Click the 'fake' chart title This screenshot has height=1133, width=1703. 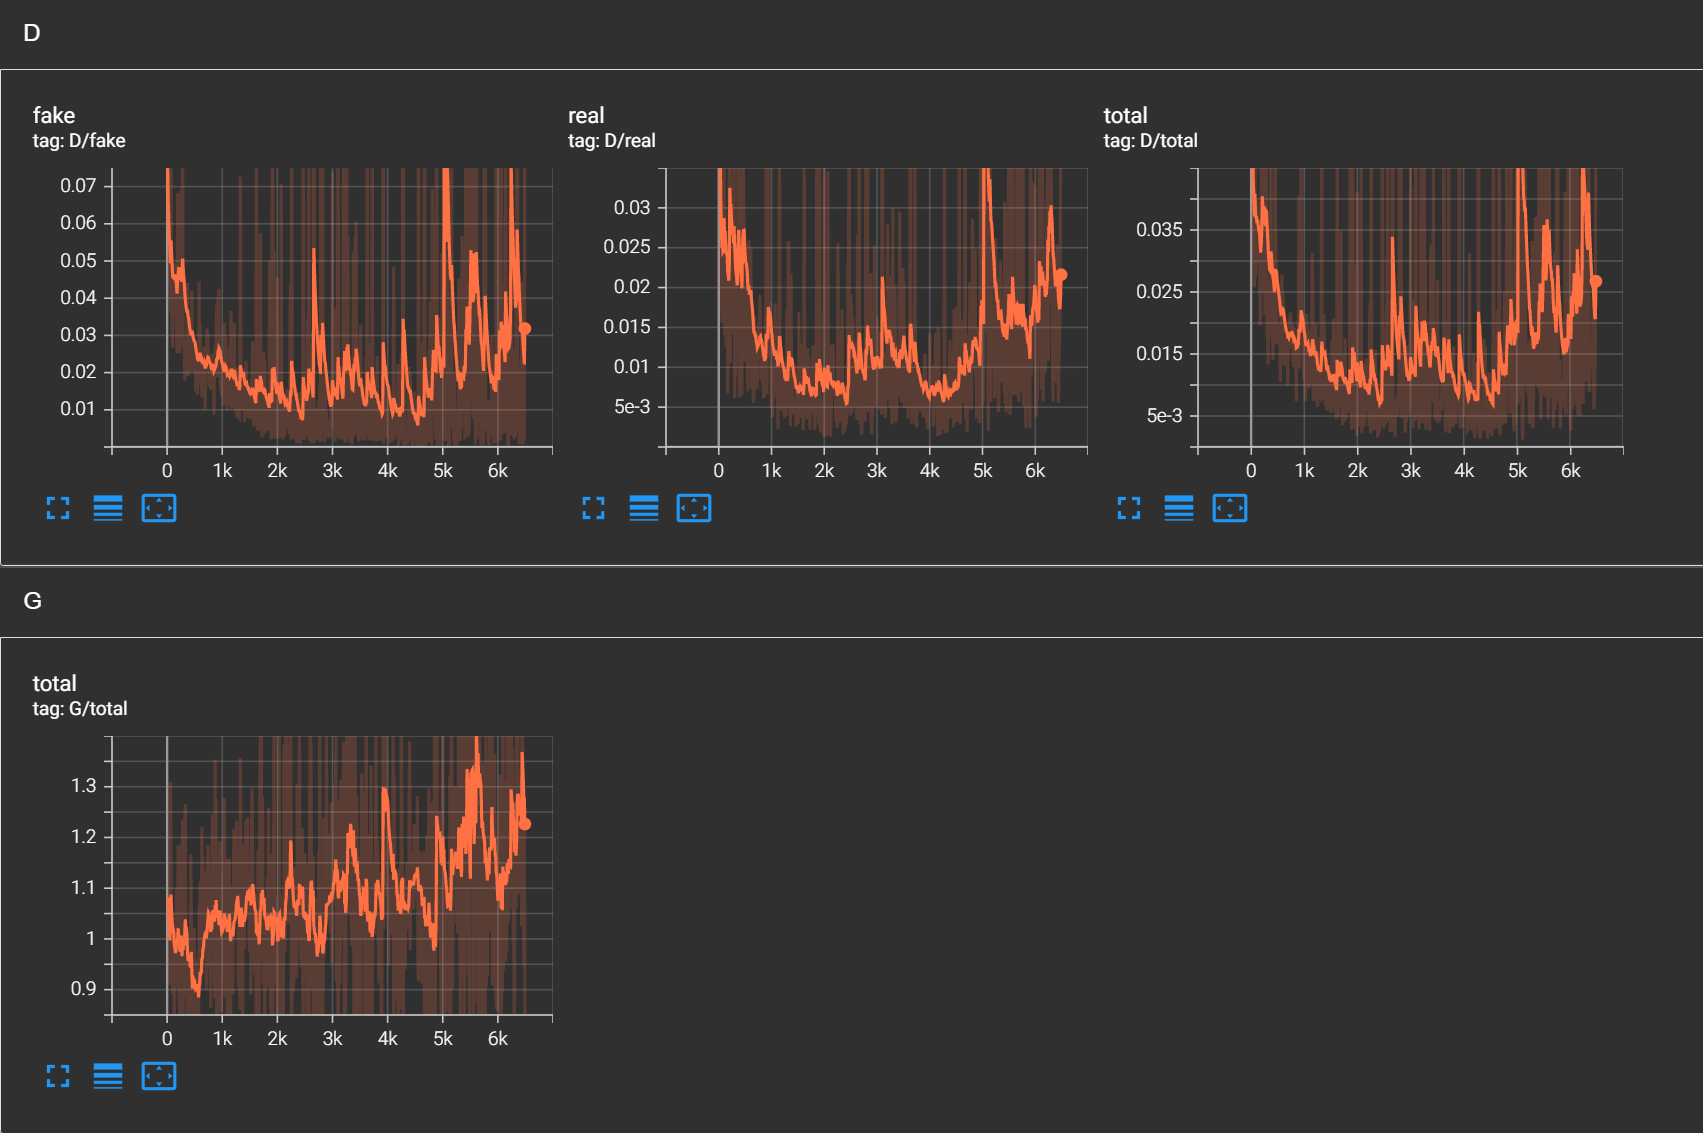point(54,115)
